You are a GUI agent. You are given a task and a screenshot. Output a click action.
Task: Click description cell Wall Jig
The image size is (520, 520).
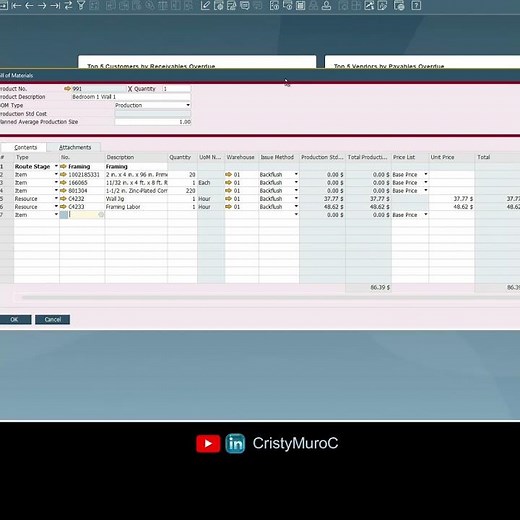[136, 199]
